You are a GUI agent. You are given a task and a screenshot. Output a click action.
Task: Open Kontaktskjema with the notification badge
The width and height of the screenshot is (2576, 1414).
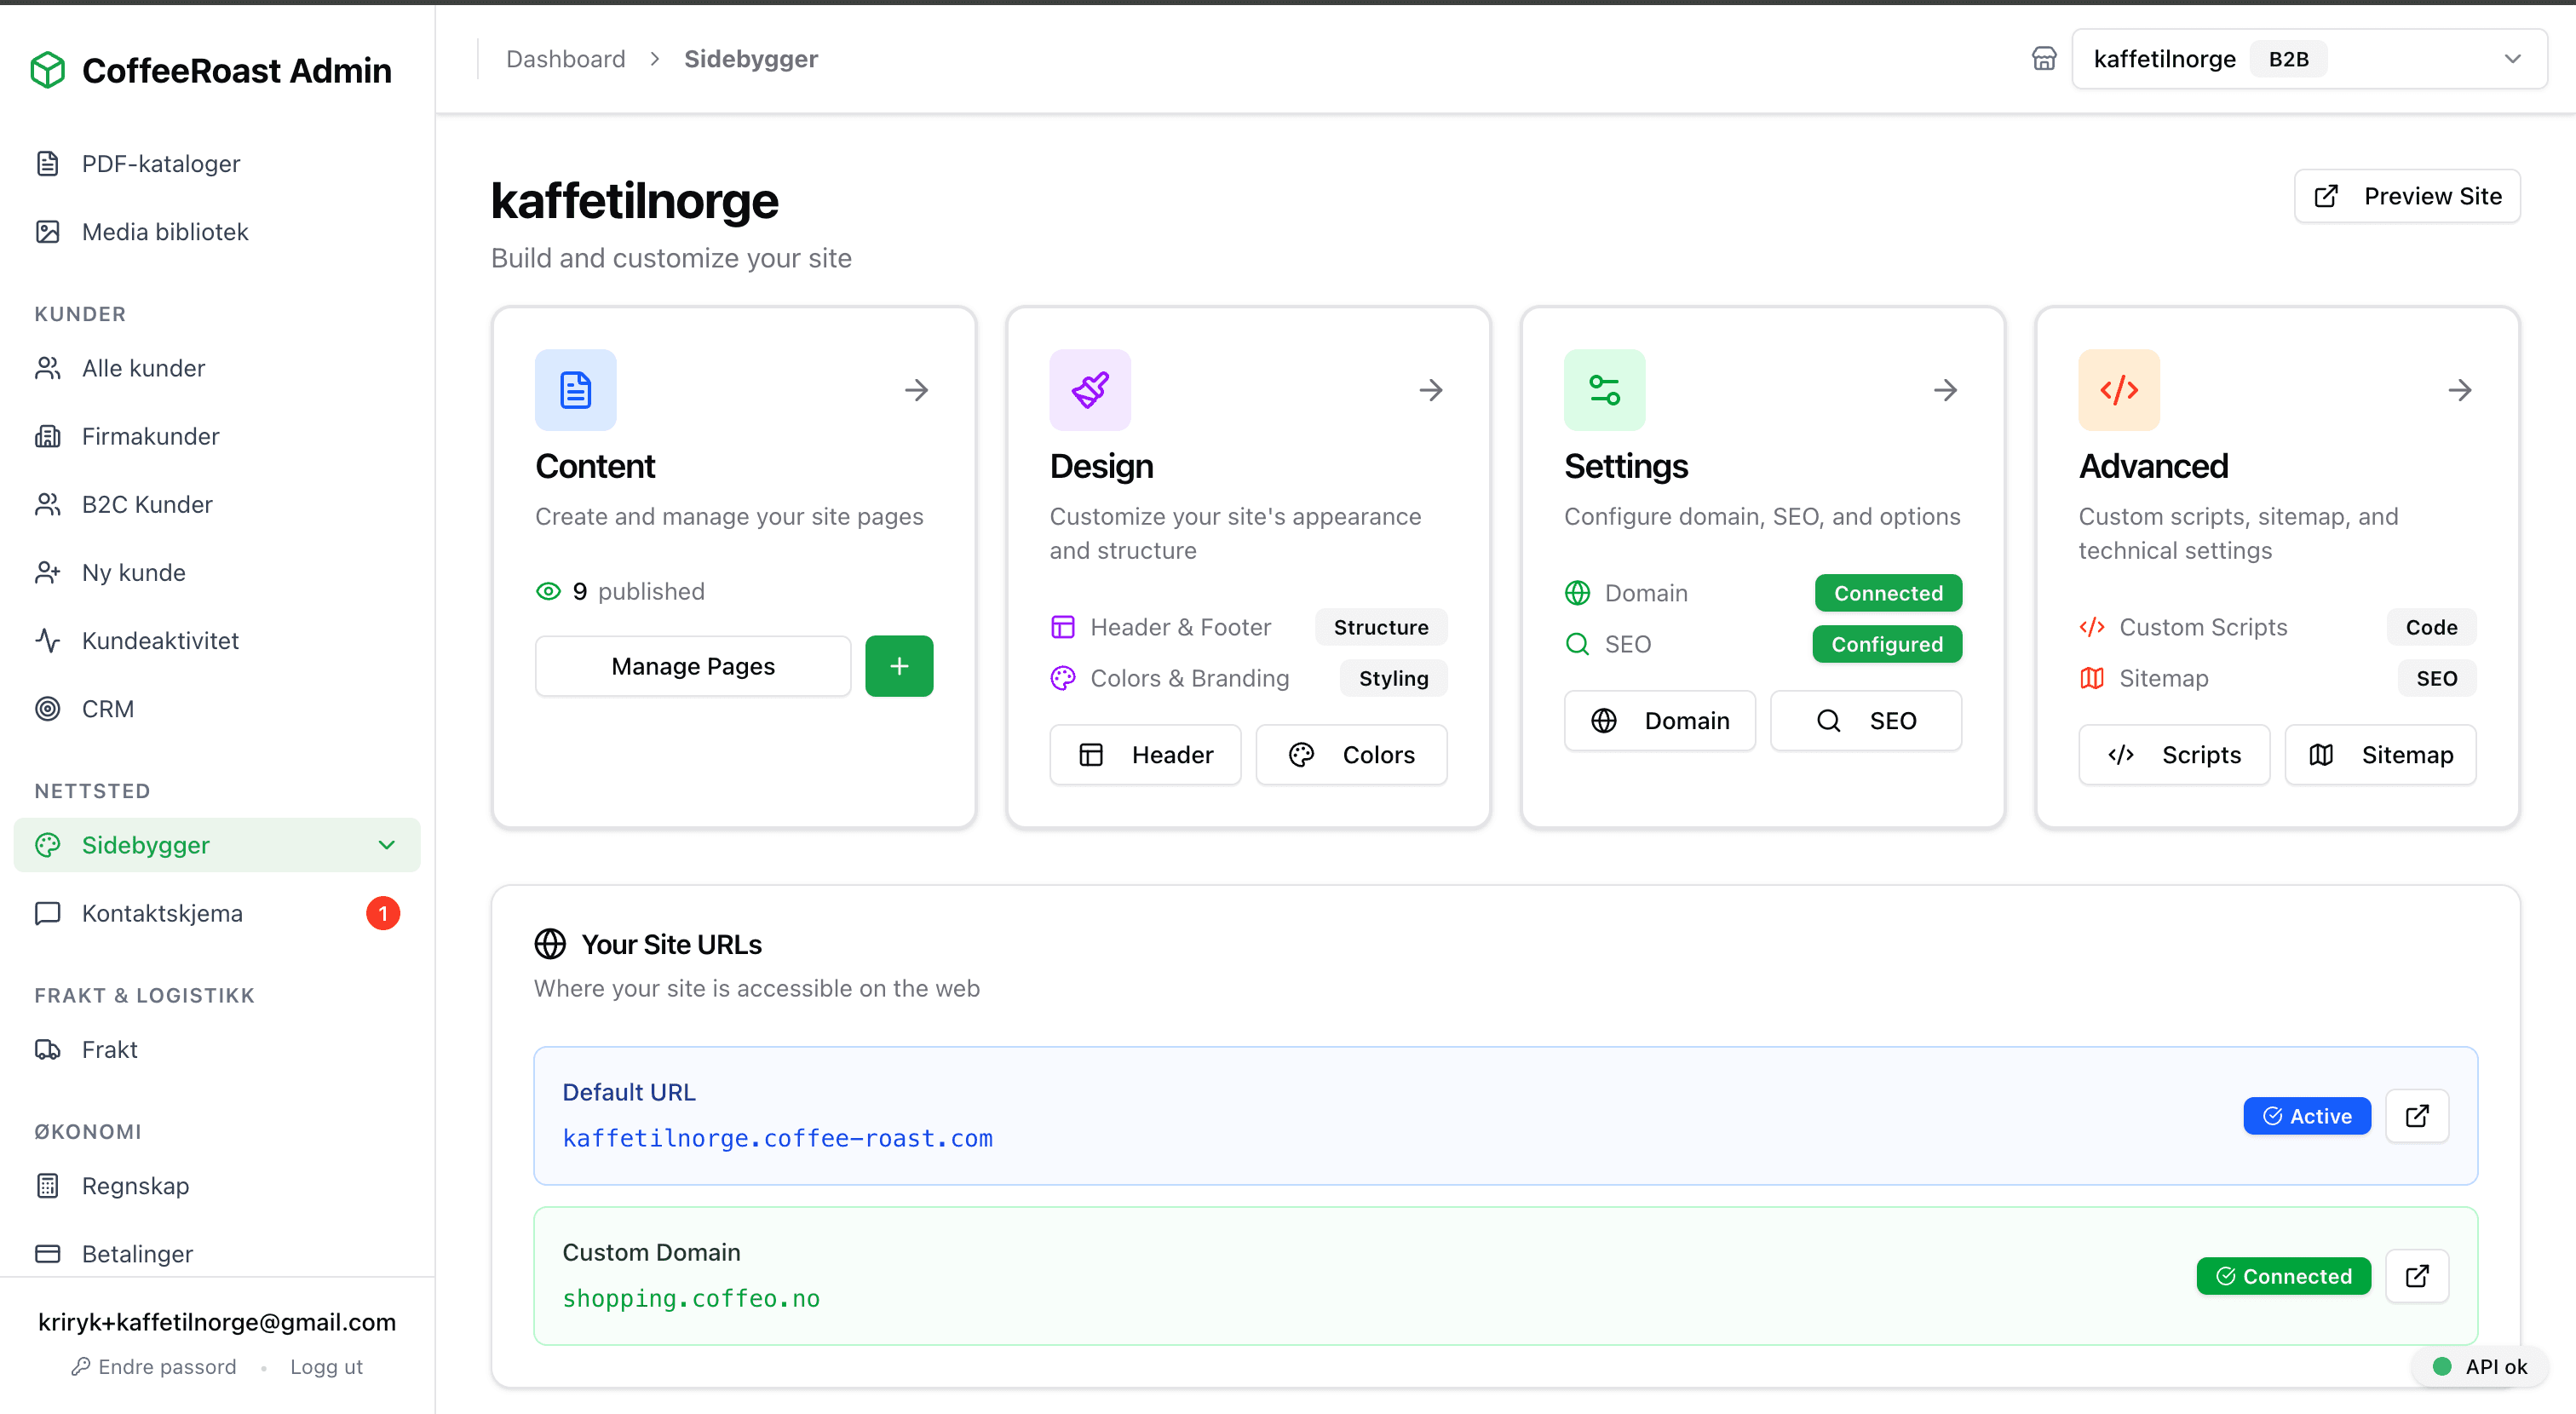tap(162, 912)
